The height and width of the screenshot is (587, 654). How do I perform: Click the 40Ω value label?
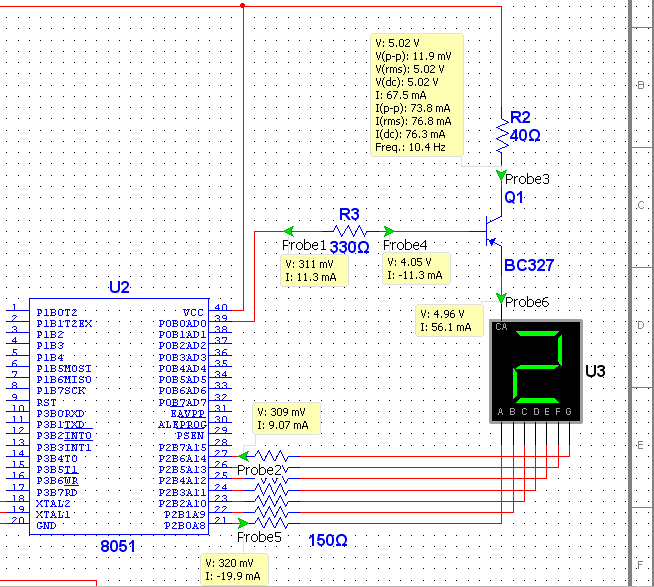click(525, 136)
